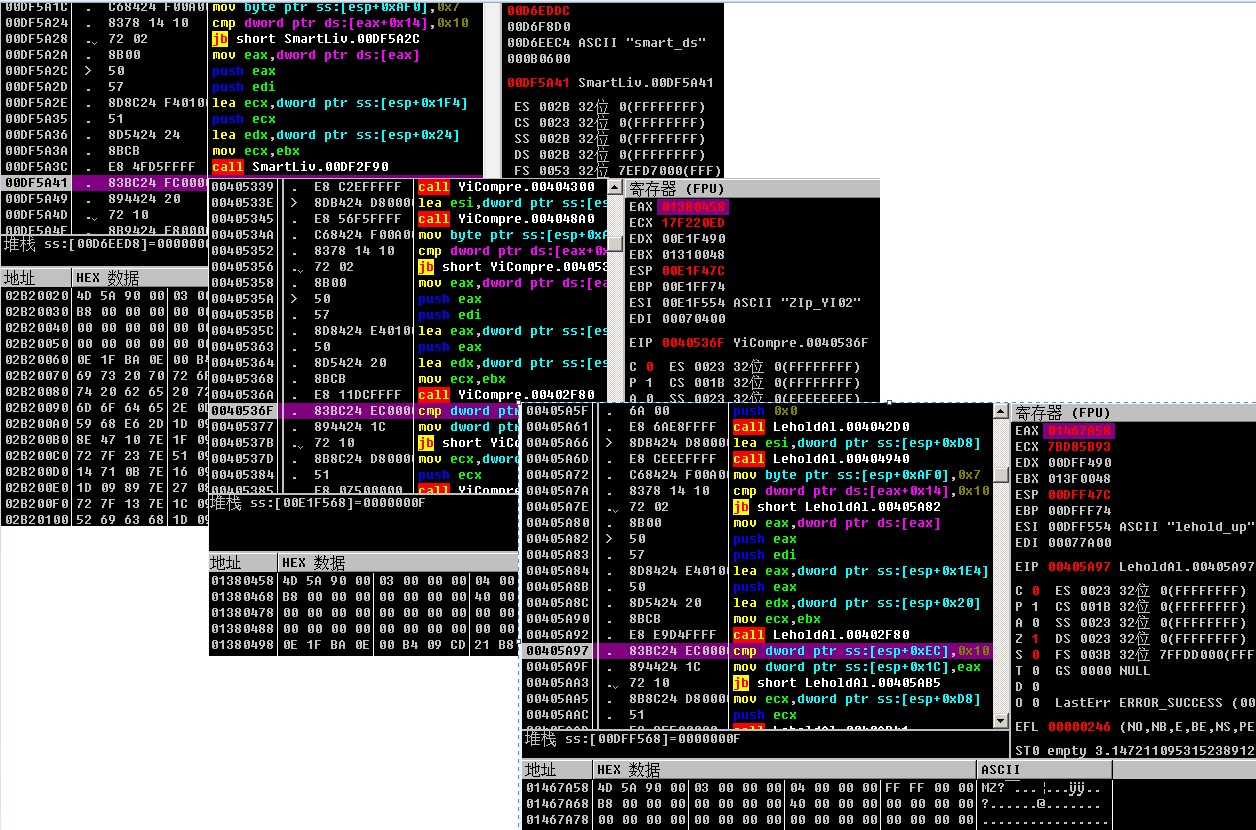Click address 00405339 in YiCompre disassembly
Screen dimensions: 1256x830
click(x=242, y=187)
